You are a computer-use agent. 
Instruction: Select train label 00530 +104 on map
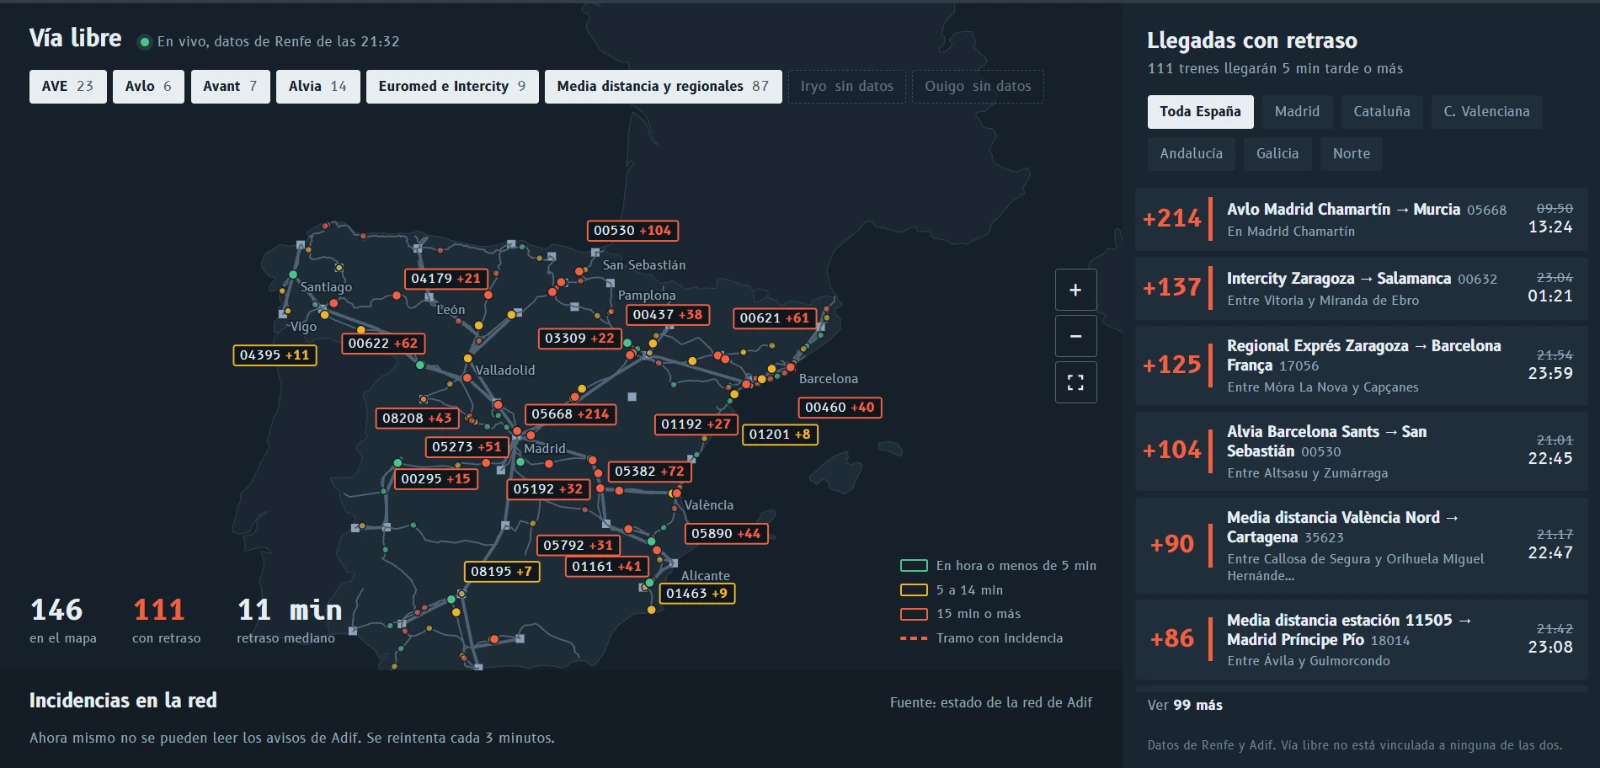click(633, 231)
